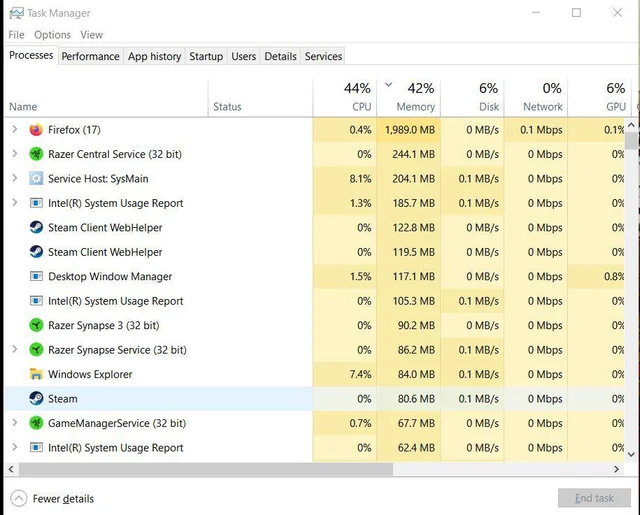Open the Startup tab
This screenshot has width=640, height=515.
click(206, 56)
